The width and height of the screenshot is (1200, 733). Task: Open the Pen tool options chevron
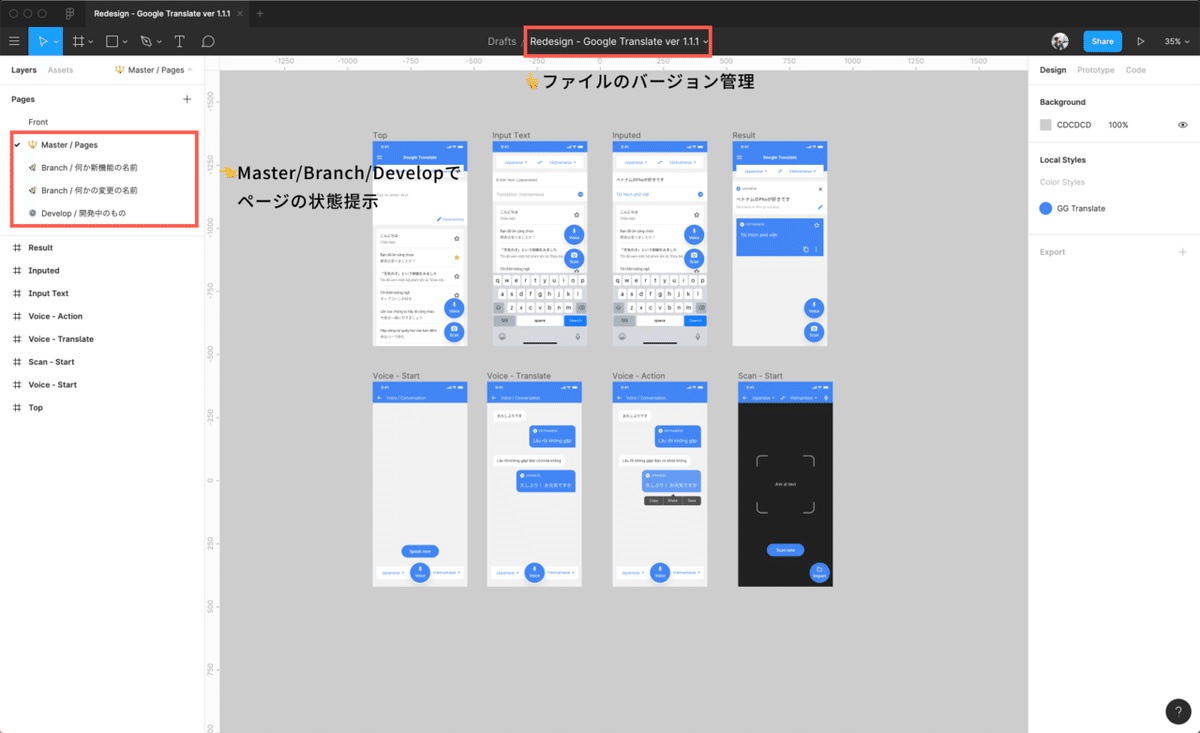coord(159,42)
